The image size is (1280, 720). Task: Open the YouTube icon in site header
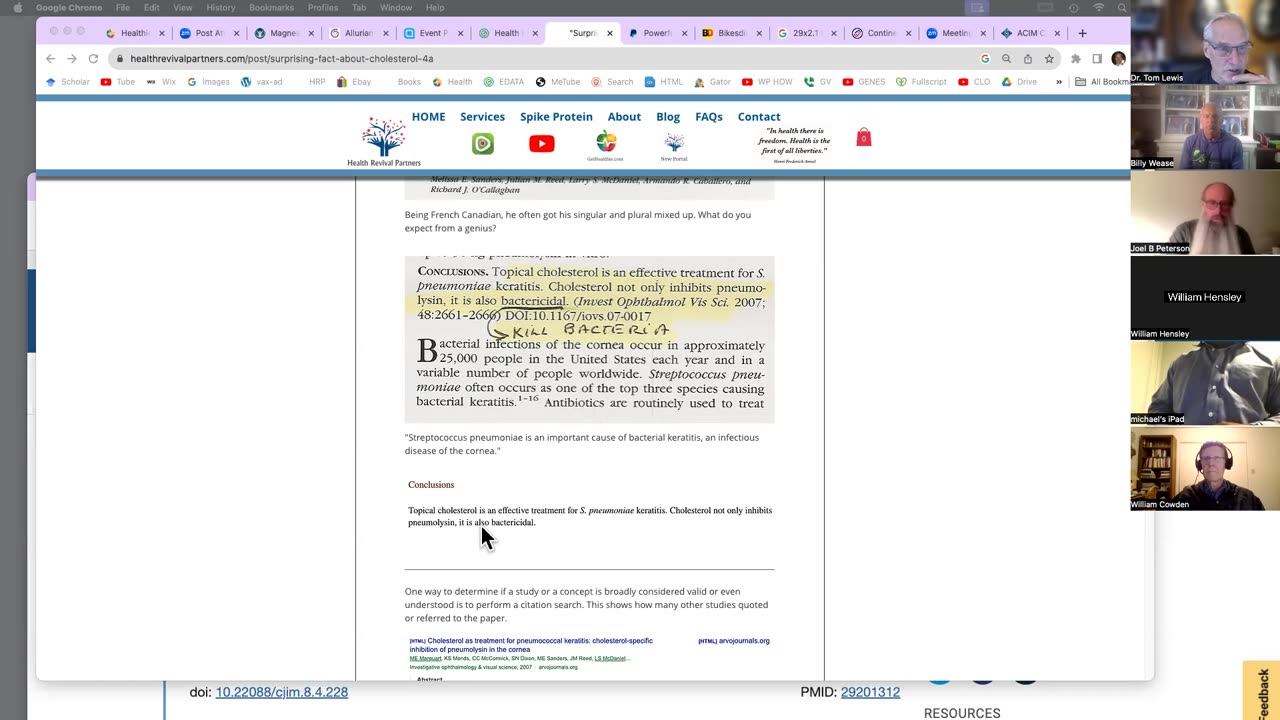(x=542, y=144)
